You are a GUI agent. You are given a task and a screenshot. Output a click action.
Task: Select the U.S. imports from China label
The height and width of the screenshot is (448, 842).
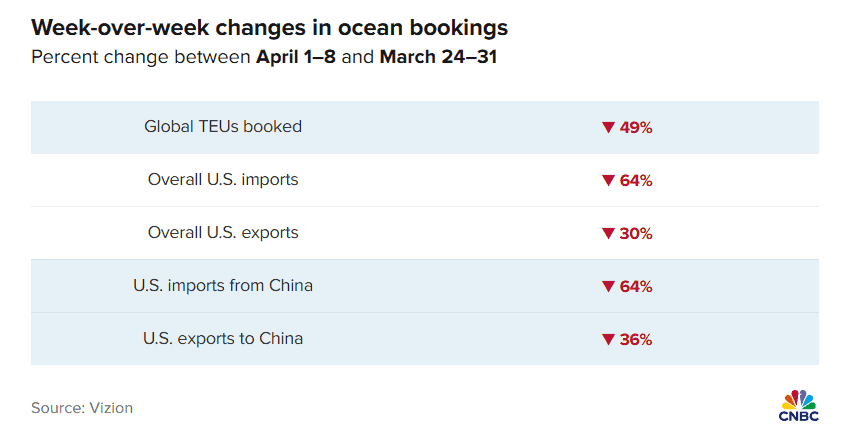(223, 285)
